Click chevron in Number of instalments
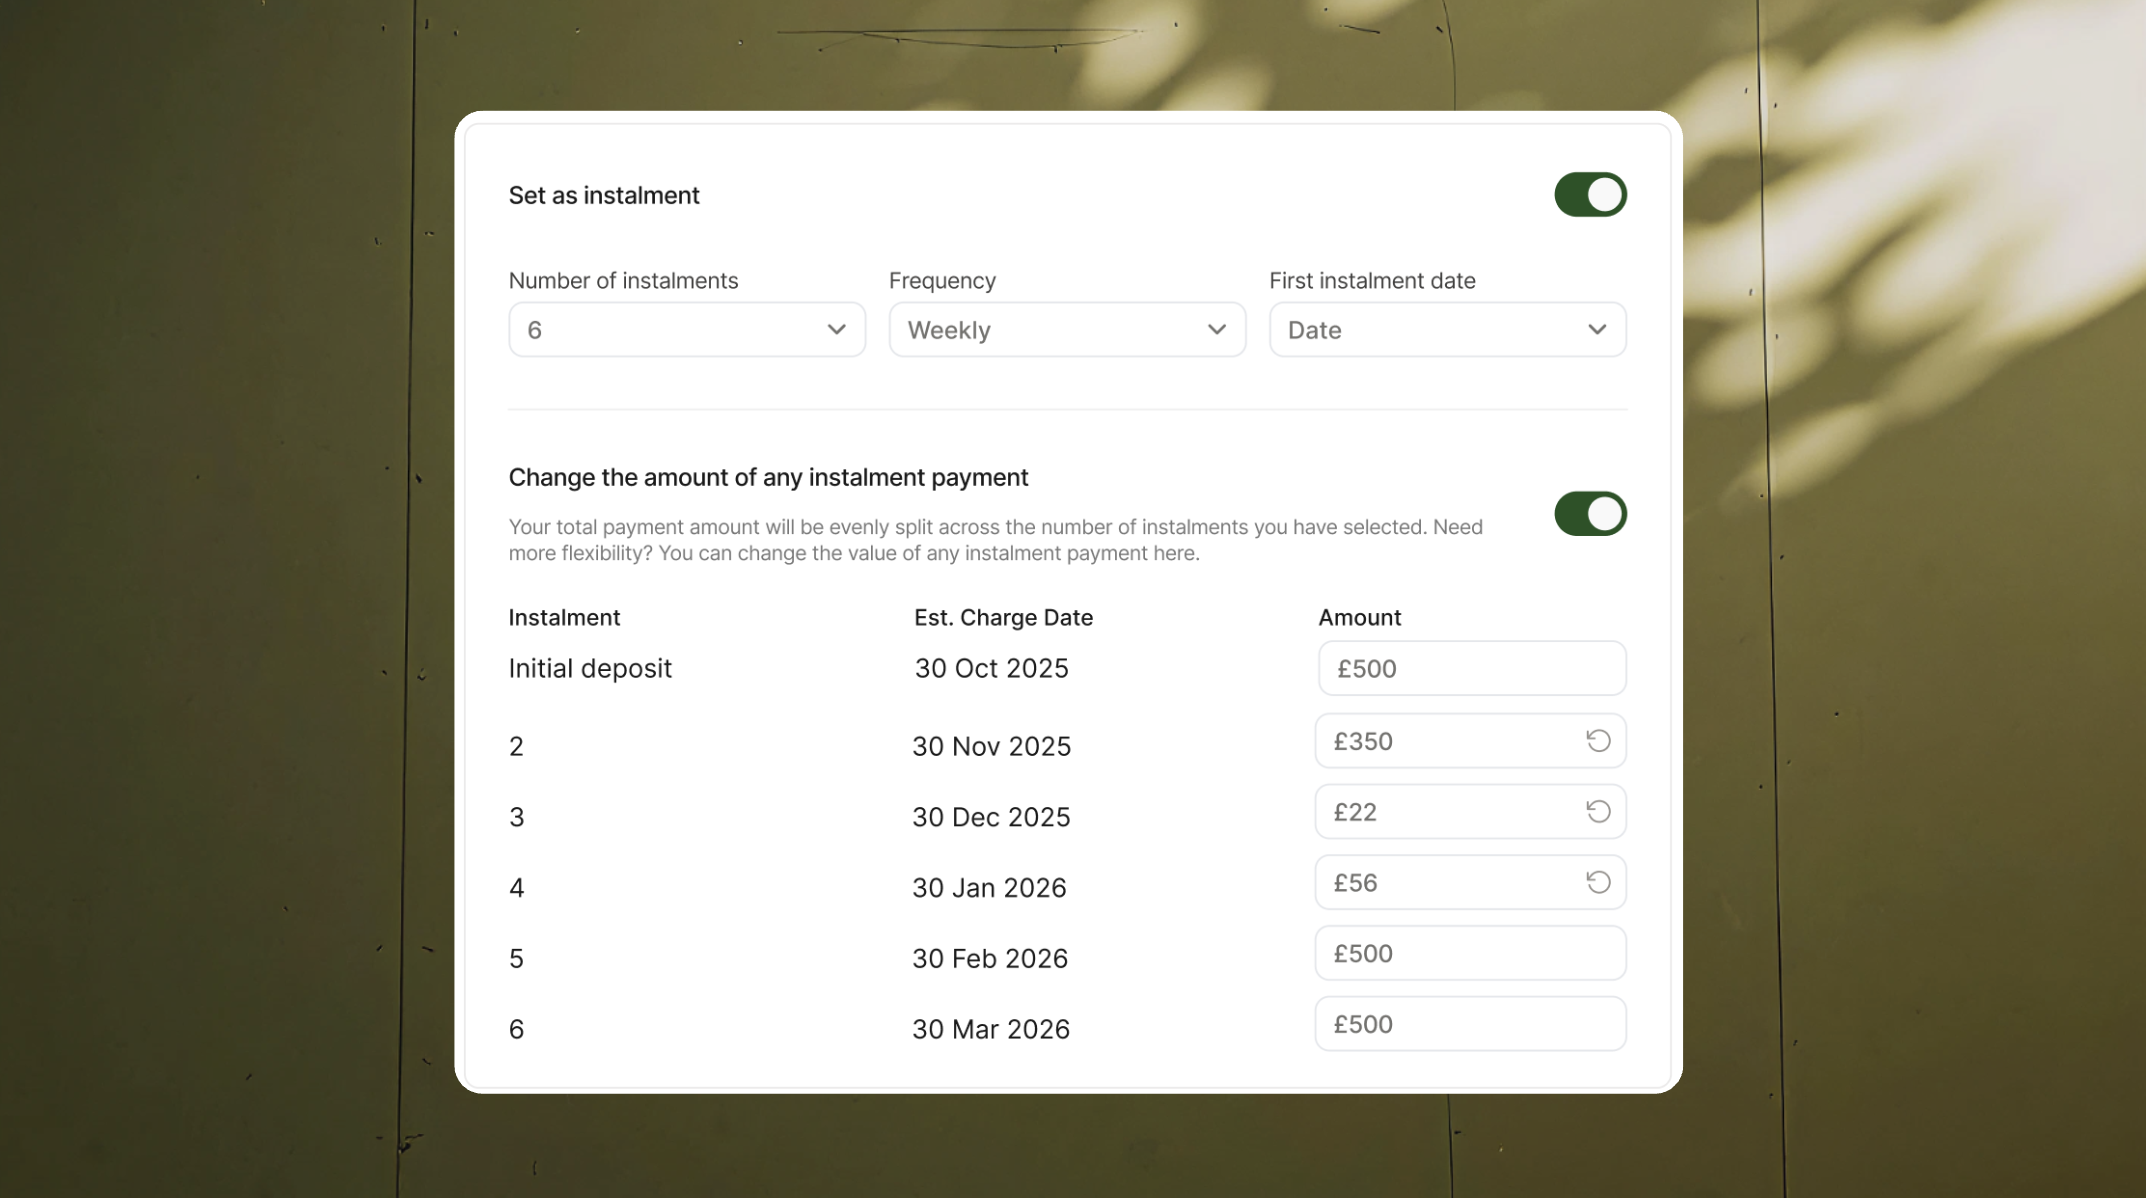Viewport: 2146px width, 1198px height. click(x=836, y=330)
